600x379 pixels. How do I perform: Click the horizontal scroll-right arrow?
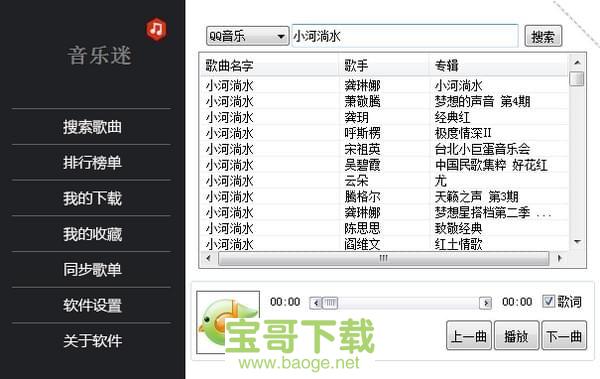click(x=560, y=258)
